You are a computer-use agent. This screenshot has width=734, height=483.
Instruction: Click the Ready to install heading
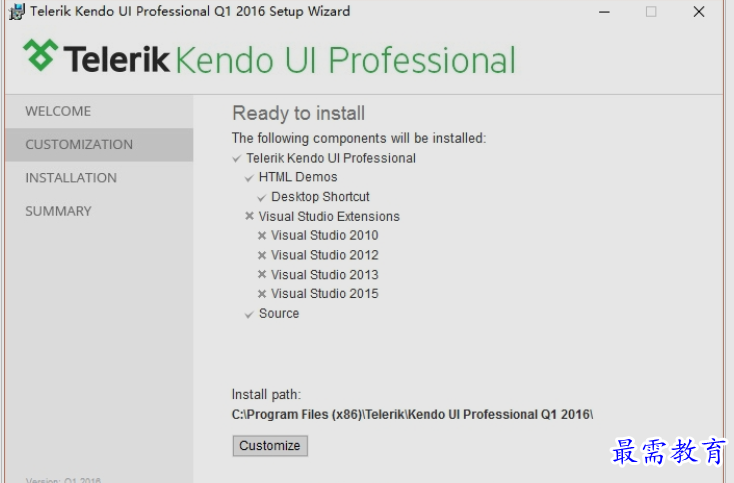click(299, 114)
